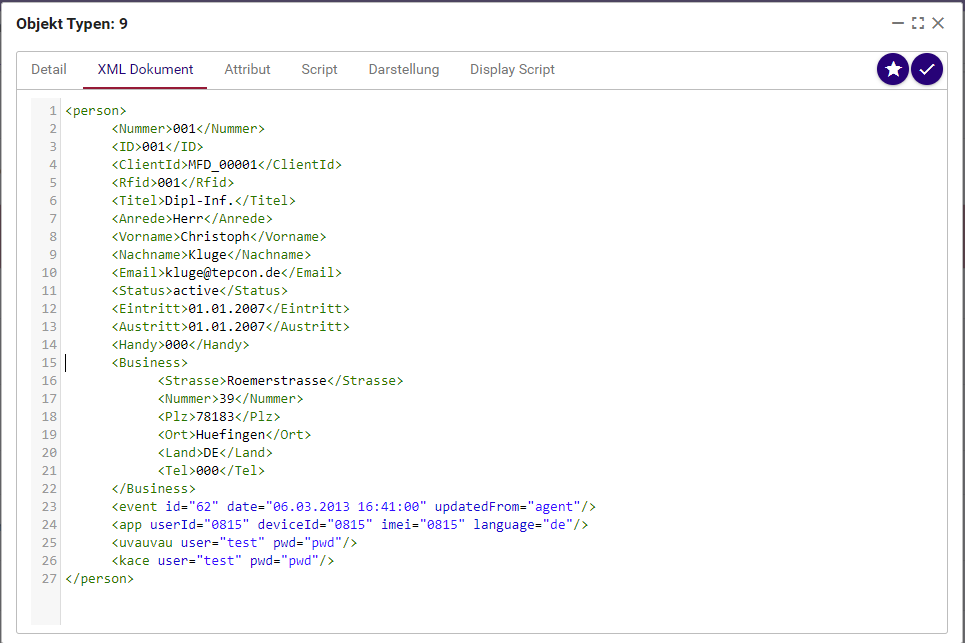Click the Austritt date 01.01.2007
Viewport: 965px width, 643px height.
pos(226,327)
